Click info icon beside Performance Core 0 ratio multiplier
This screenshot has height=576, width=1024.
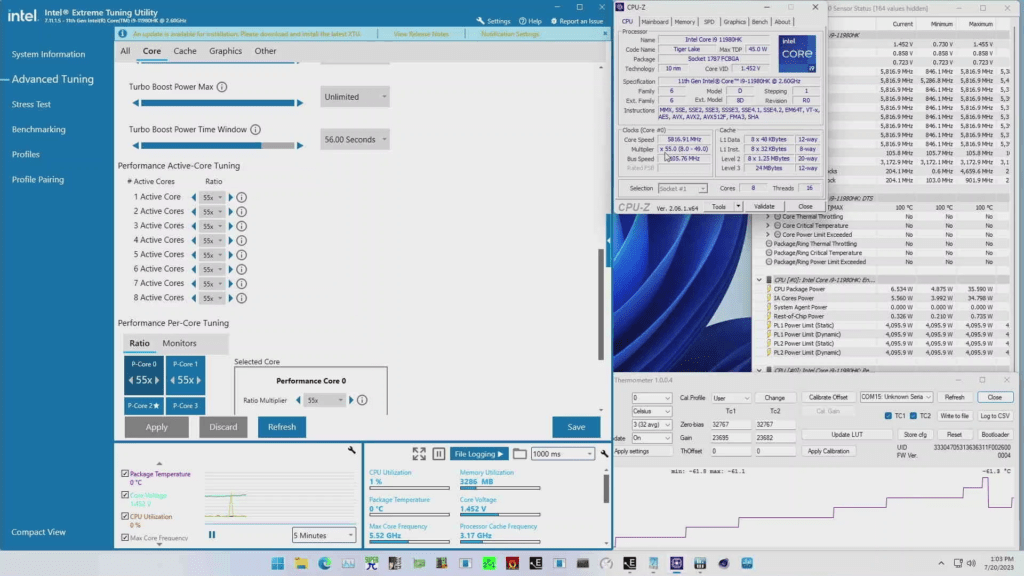click(362, 400)
